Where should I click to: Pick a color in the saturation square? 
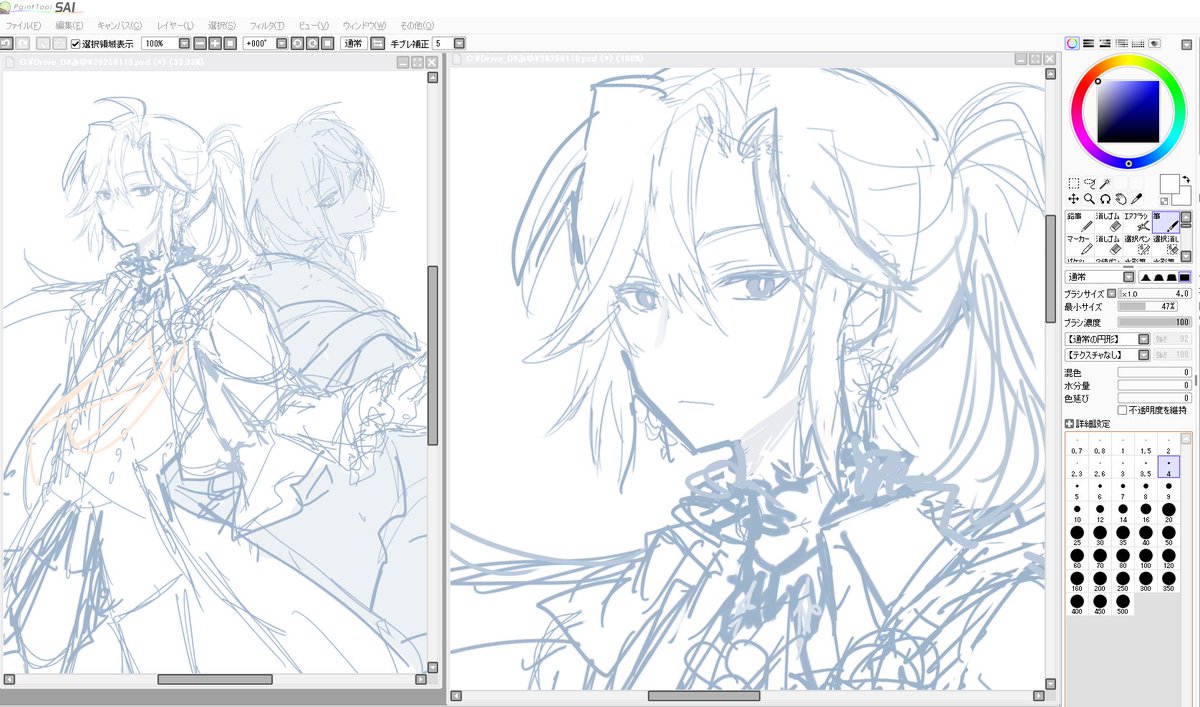(1128, 110)
